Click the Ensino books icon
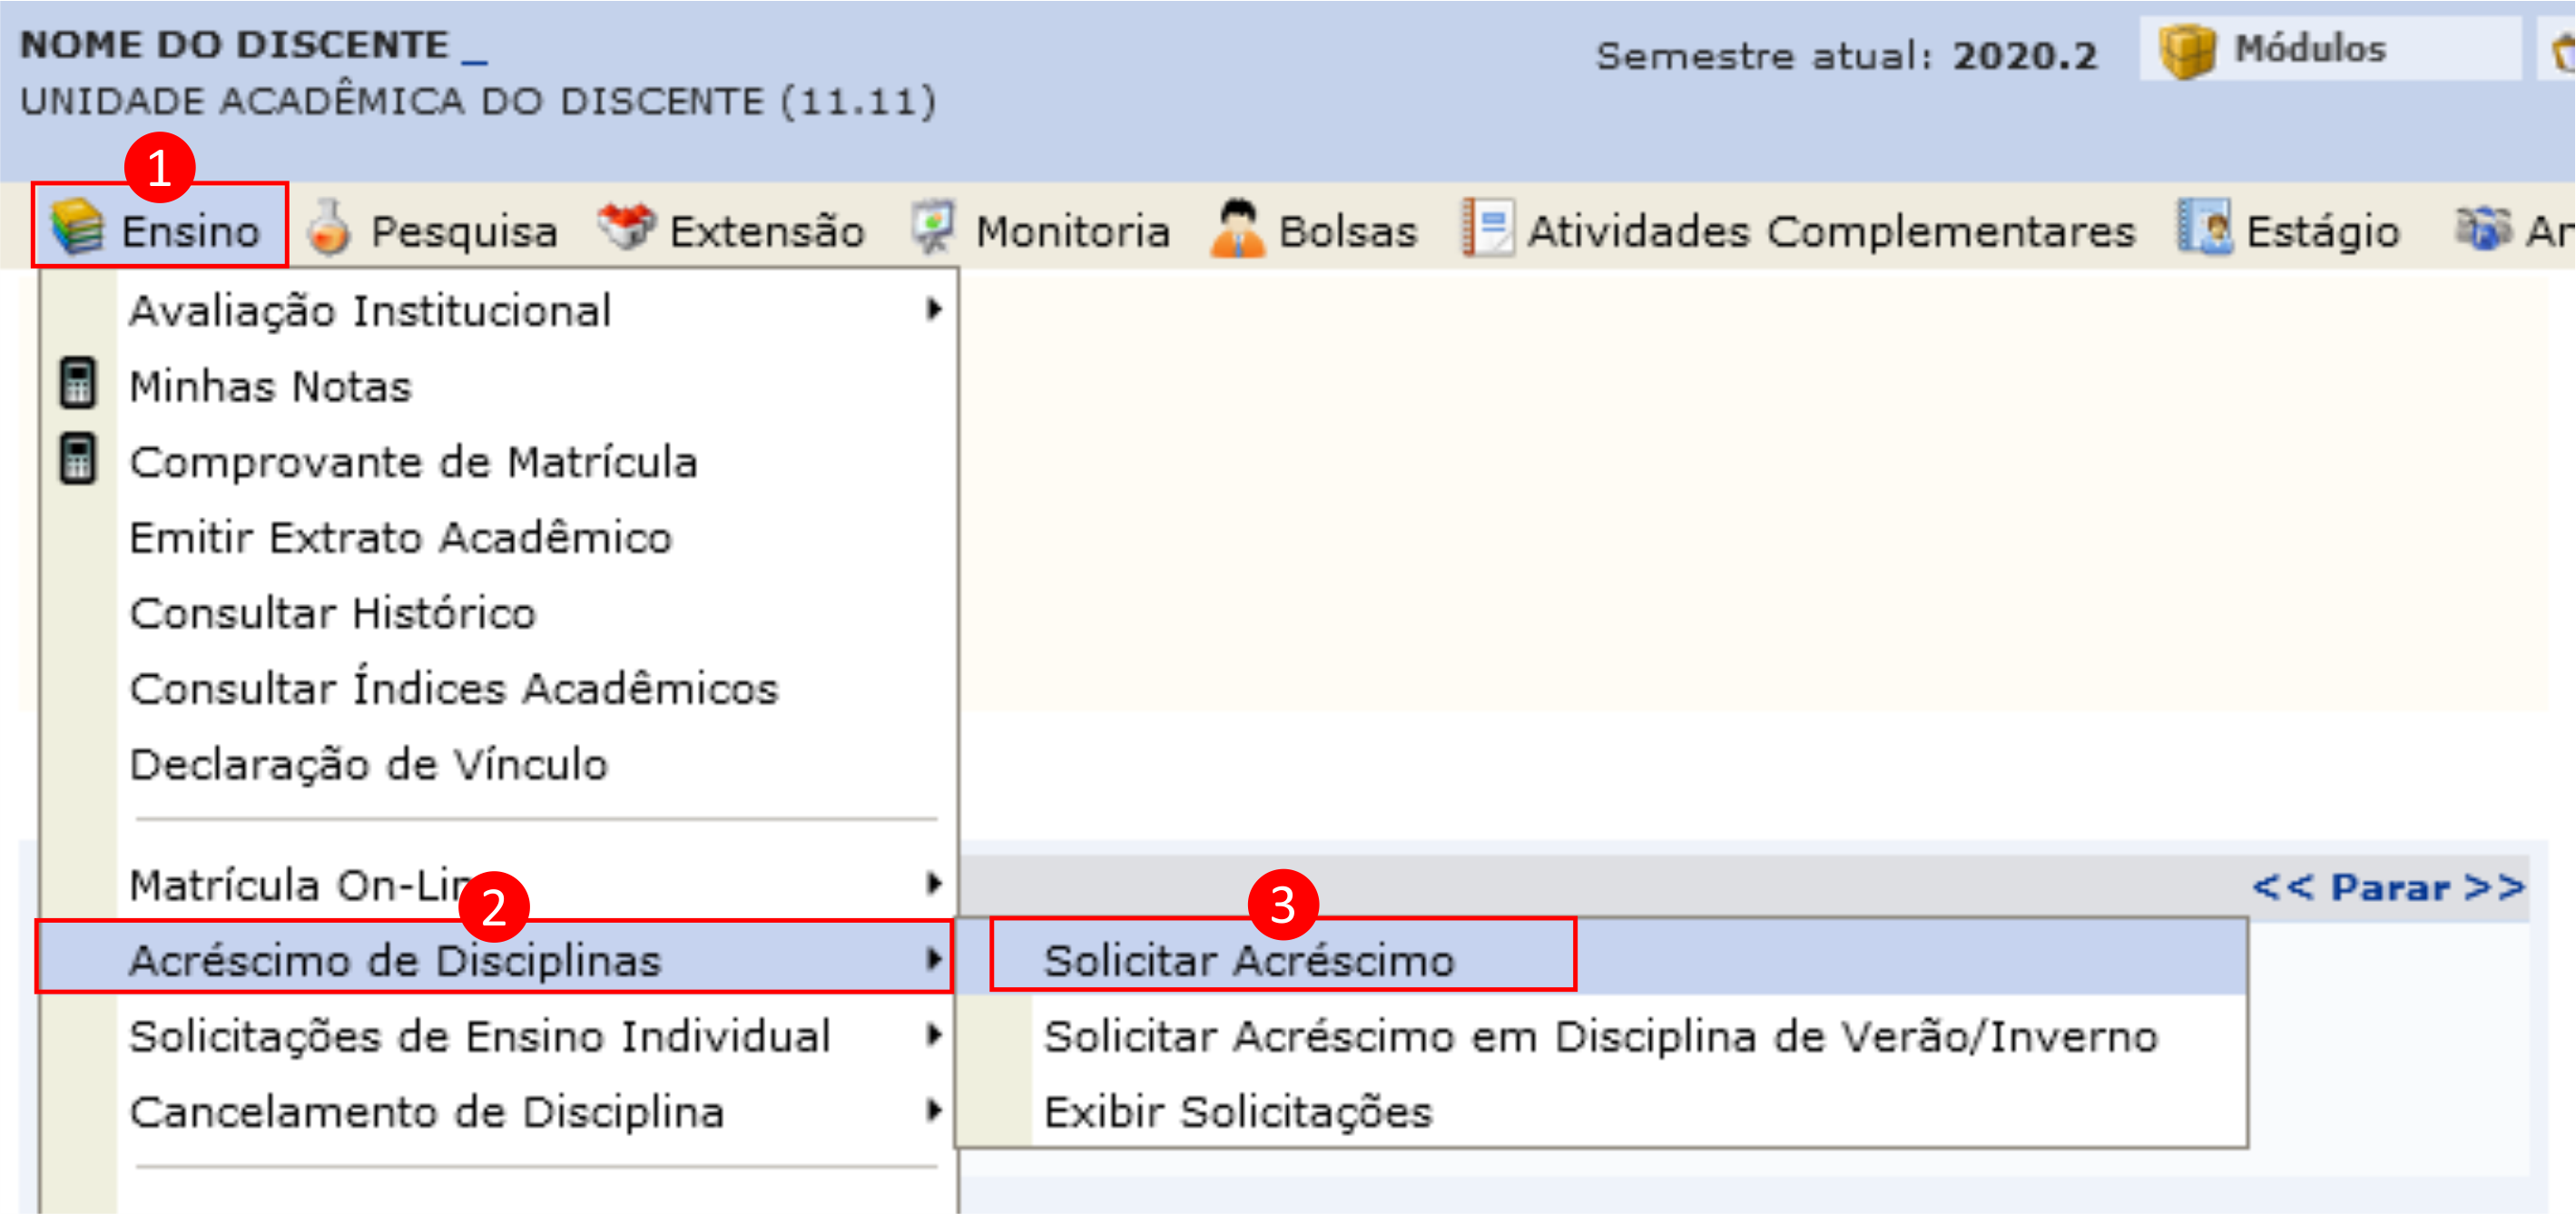Image resolution: width=2576 pixels, height=1214 pixels. pyautogui.click(x=78, y=227)
